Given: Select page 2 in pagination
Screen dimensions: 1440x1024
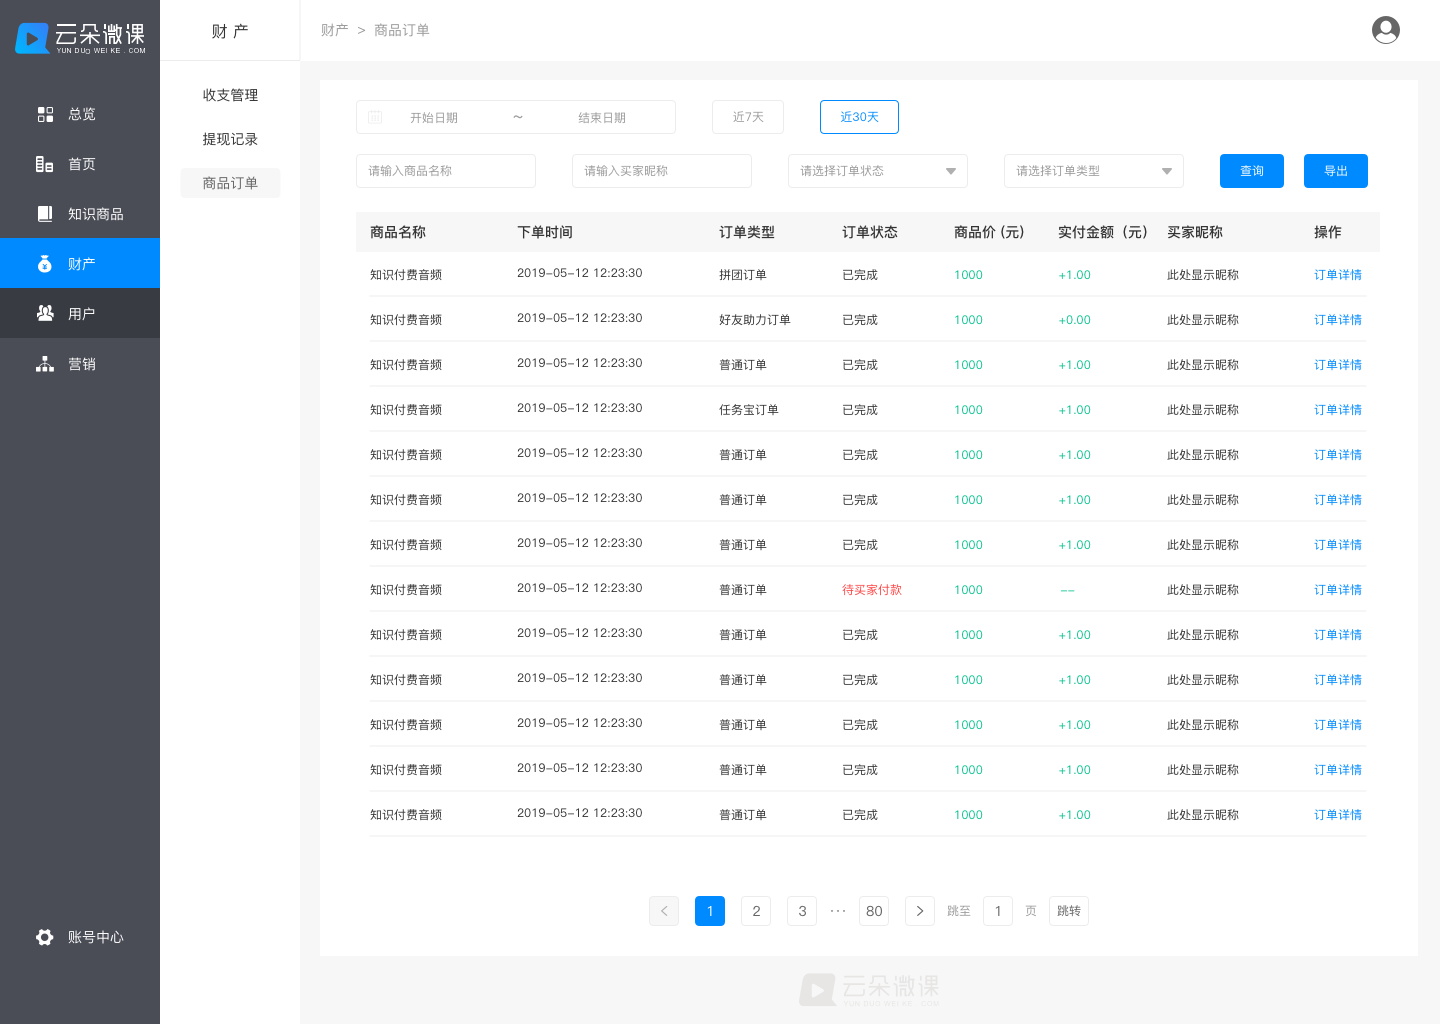Looking at the screenshot, I should (756, 911).
